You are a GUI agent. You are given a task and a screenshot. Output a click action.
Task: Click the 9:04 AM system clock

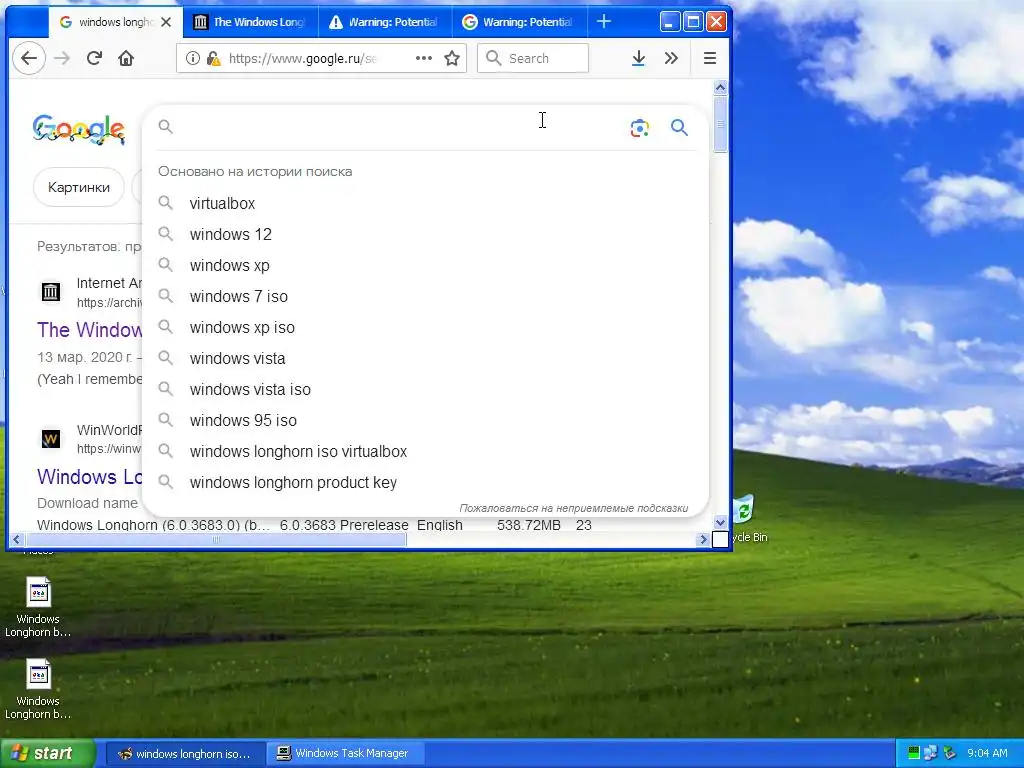[x=987, y=754]
